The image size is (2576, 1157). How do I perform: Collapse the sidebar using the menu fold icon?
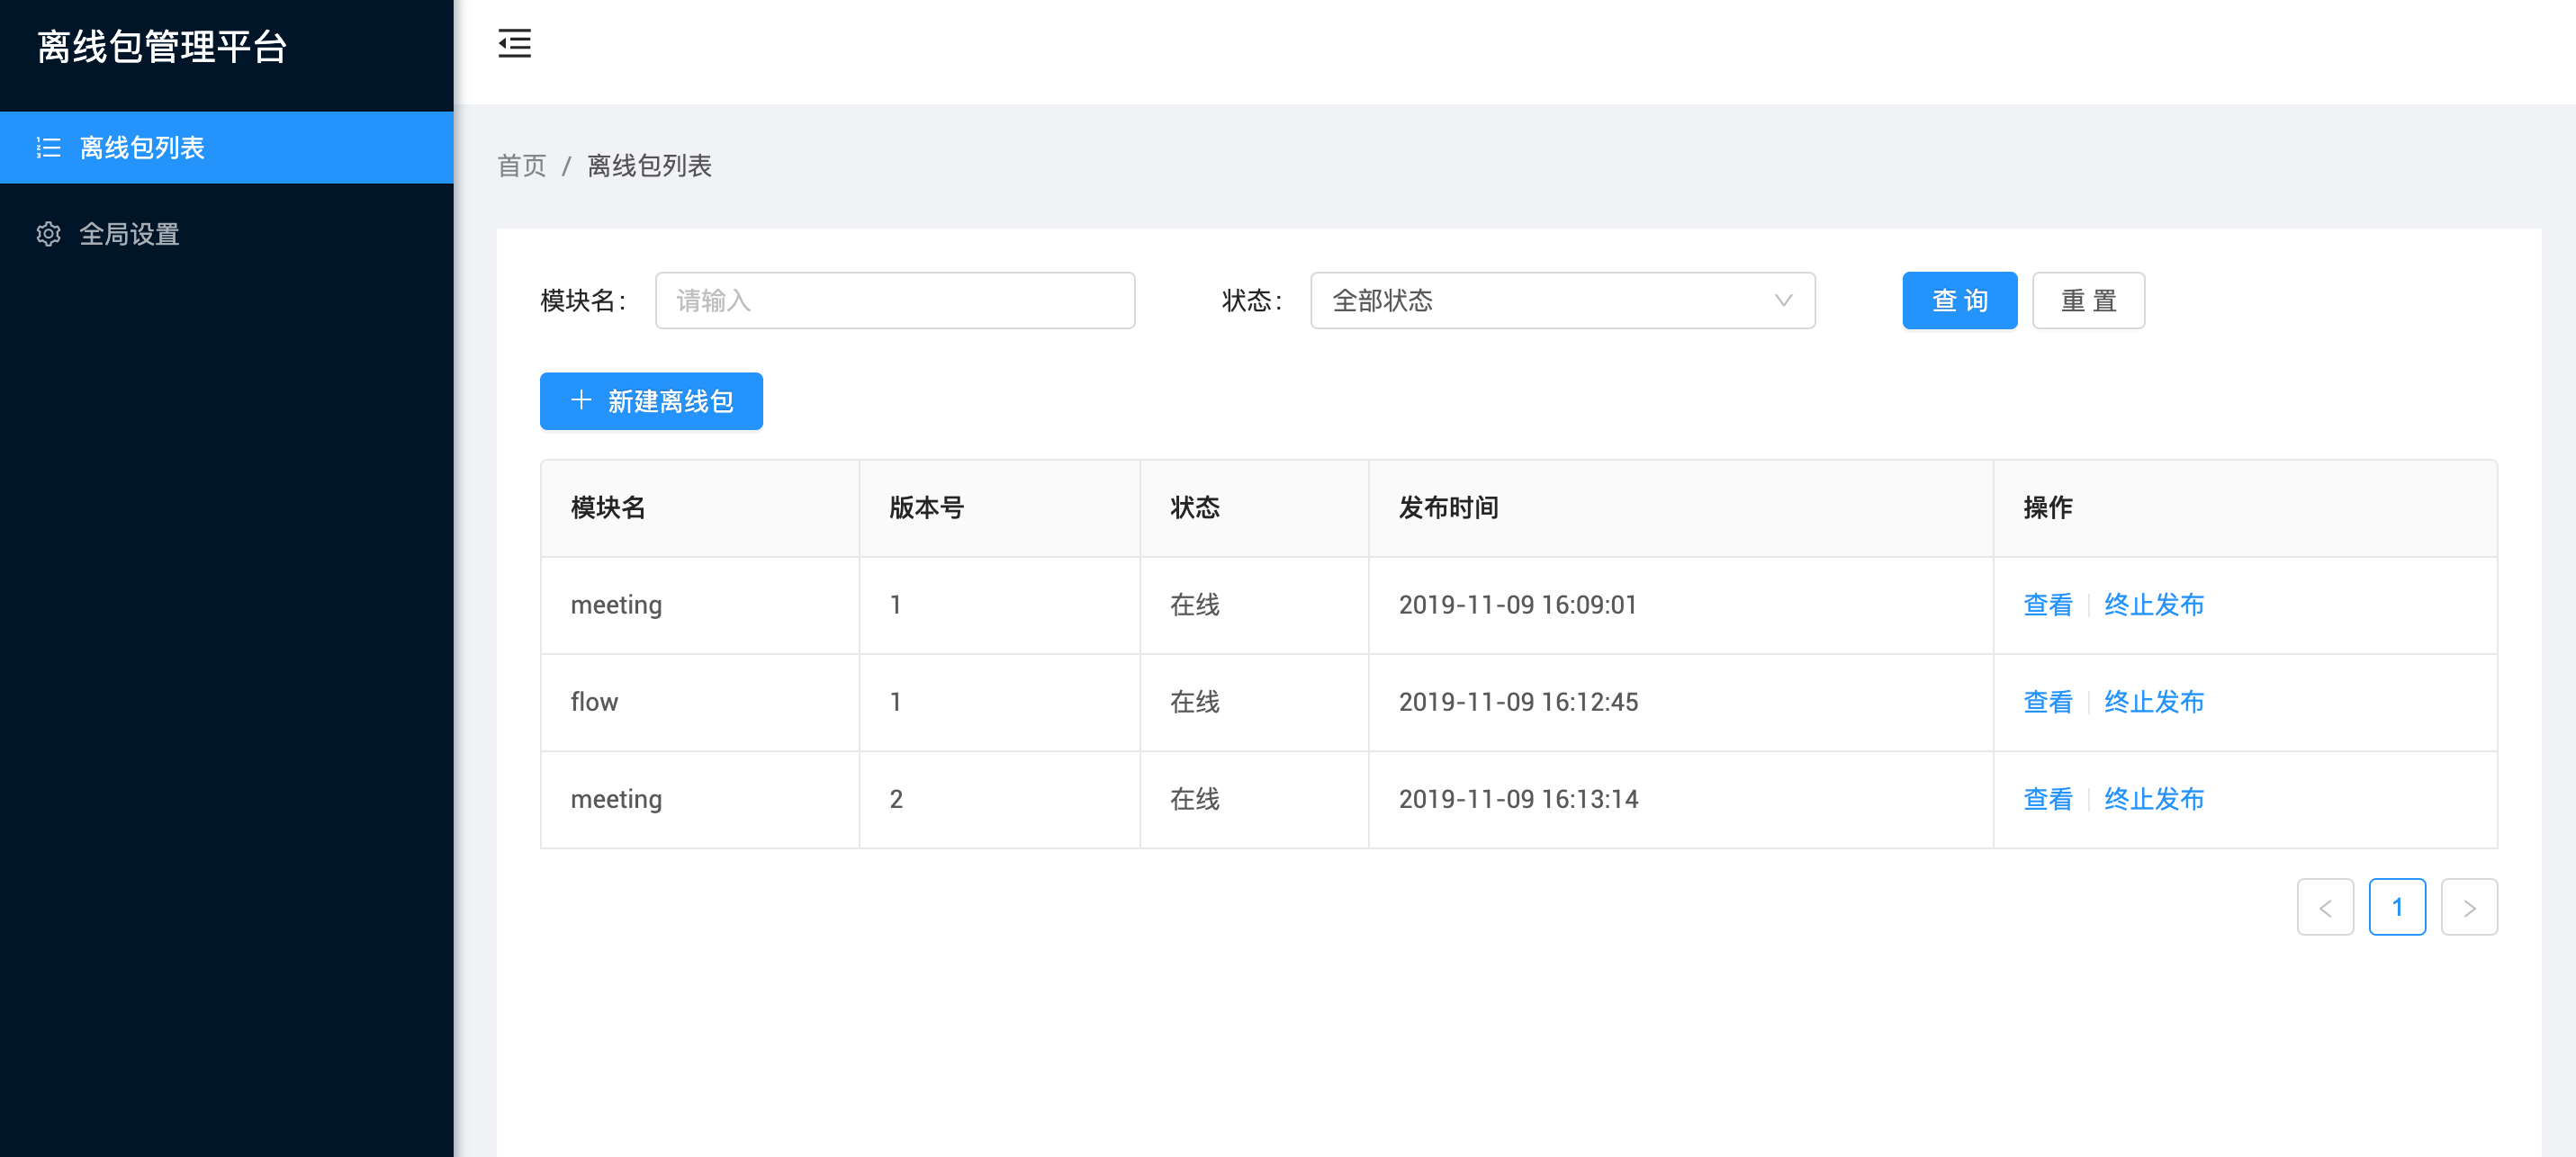pos(514,44)
